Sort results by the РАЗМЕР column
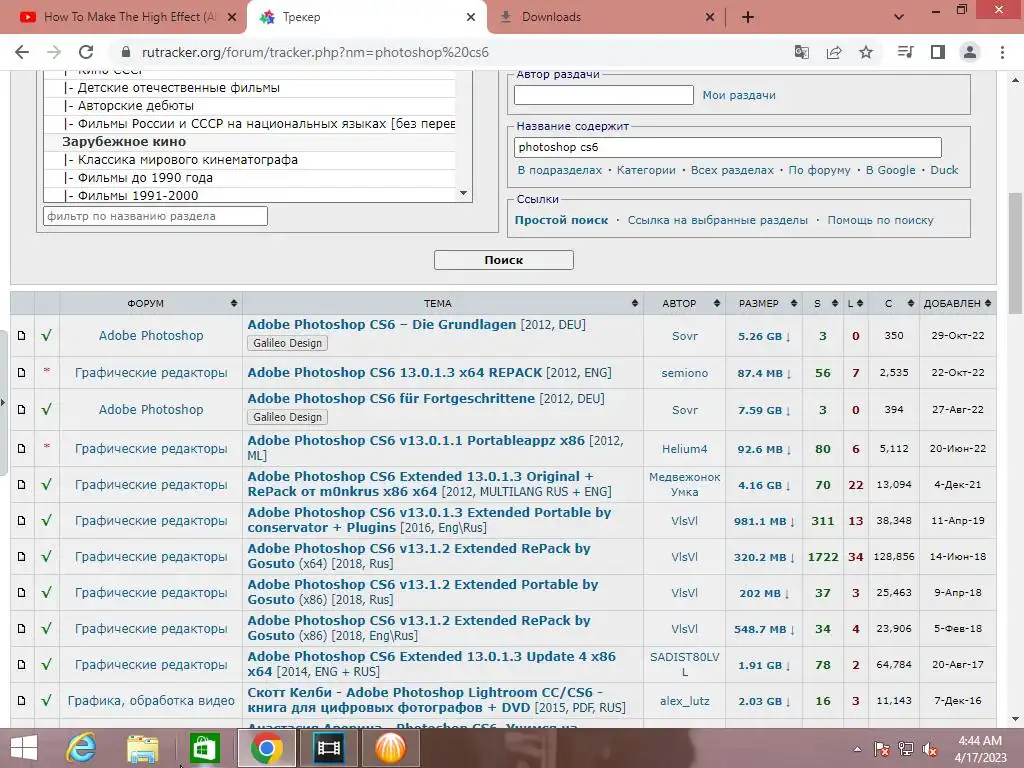This screenshot has width=1024, height=768. pyautogui.click(x=763, y=303)
